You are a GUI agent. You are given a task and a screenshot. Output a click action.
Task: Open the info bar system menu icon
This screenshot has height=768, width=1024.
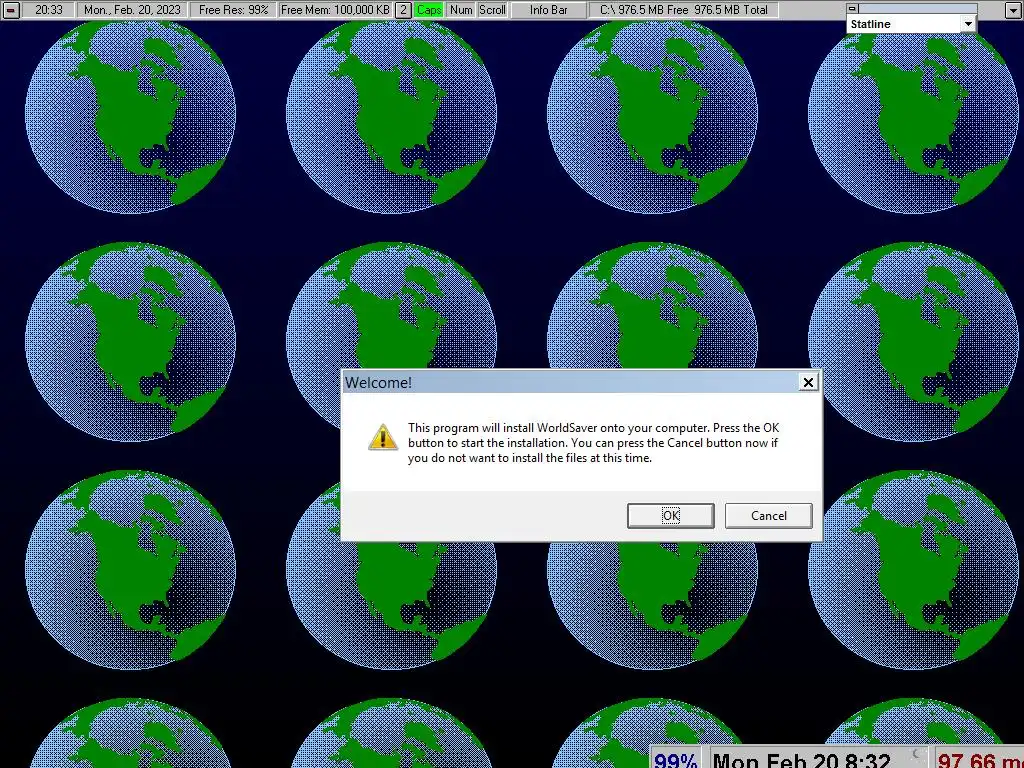pos(10,10)
